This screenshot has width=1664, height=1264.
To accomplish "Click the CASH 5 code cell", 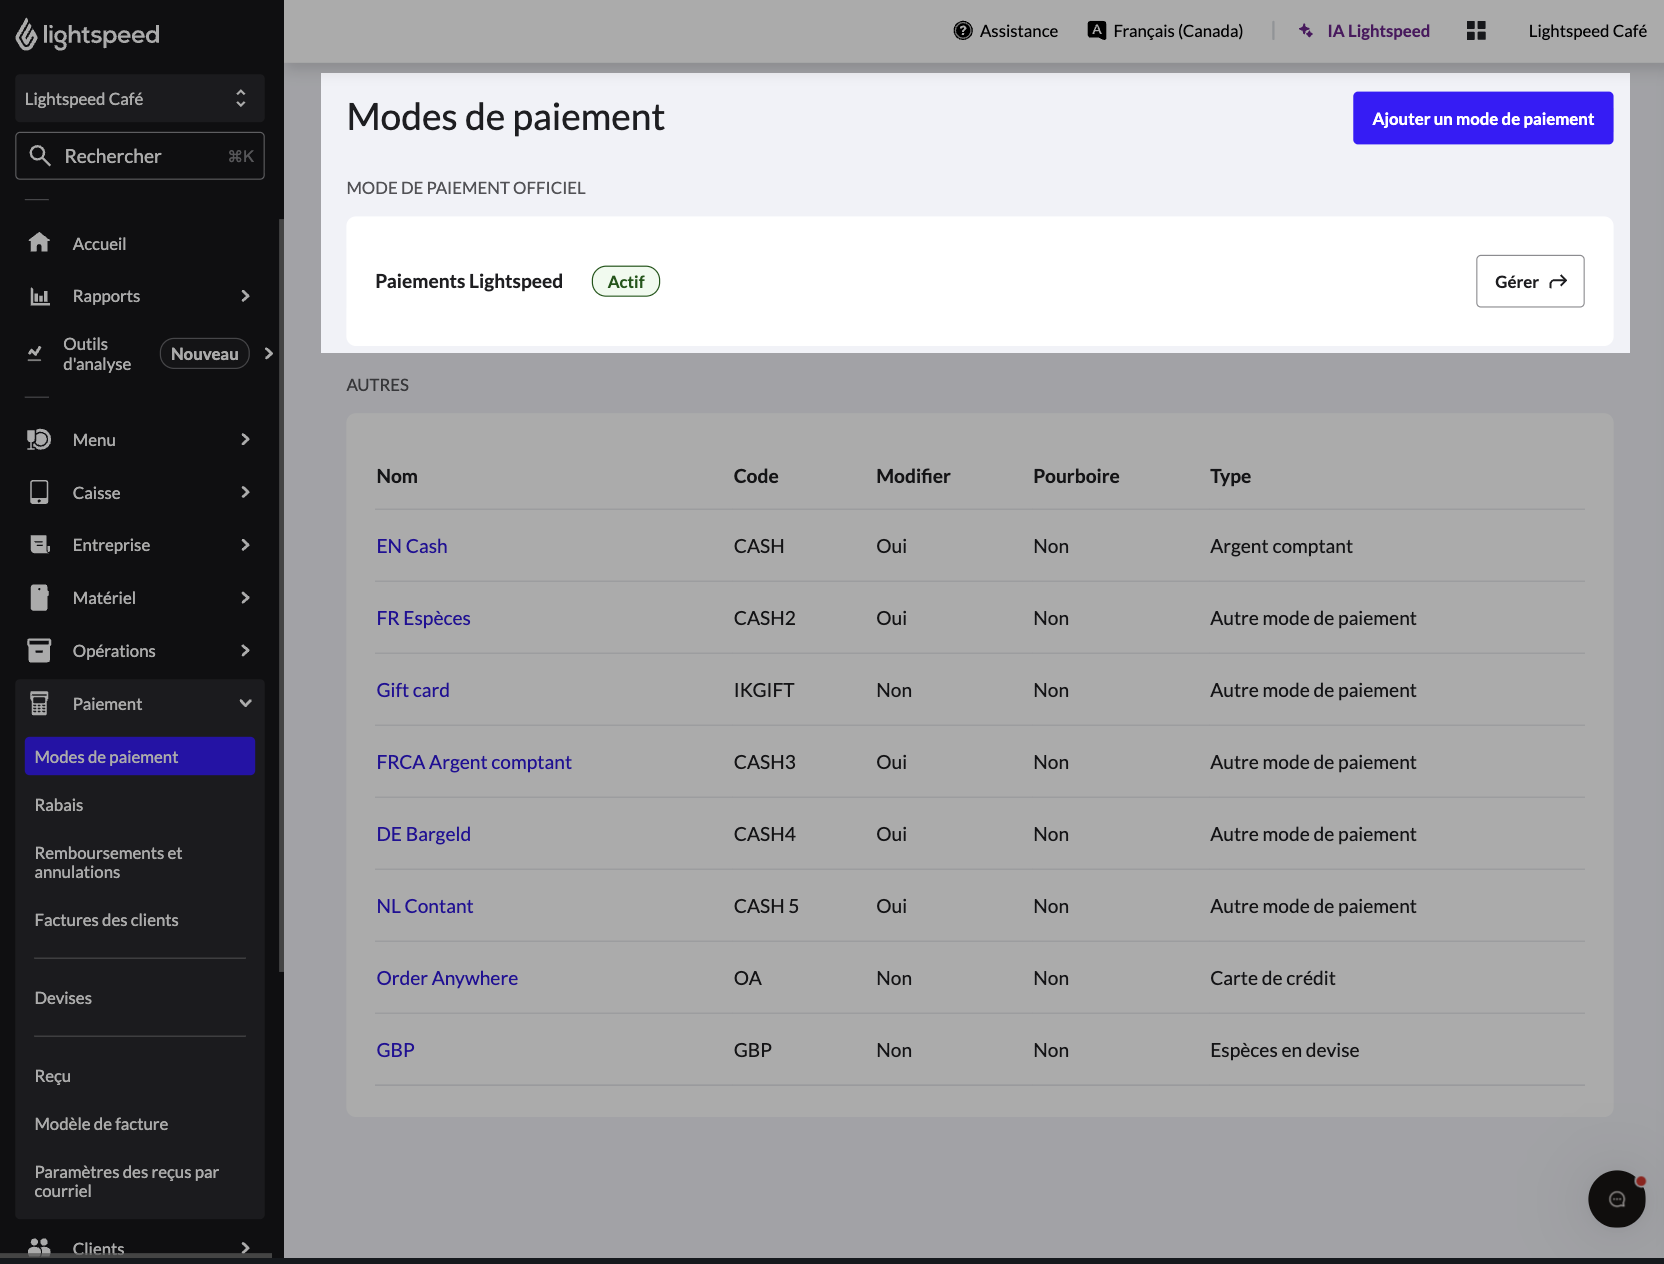I will (766, 906).
